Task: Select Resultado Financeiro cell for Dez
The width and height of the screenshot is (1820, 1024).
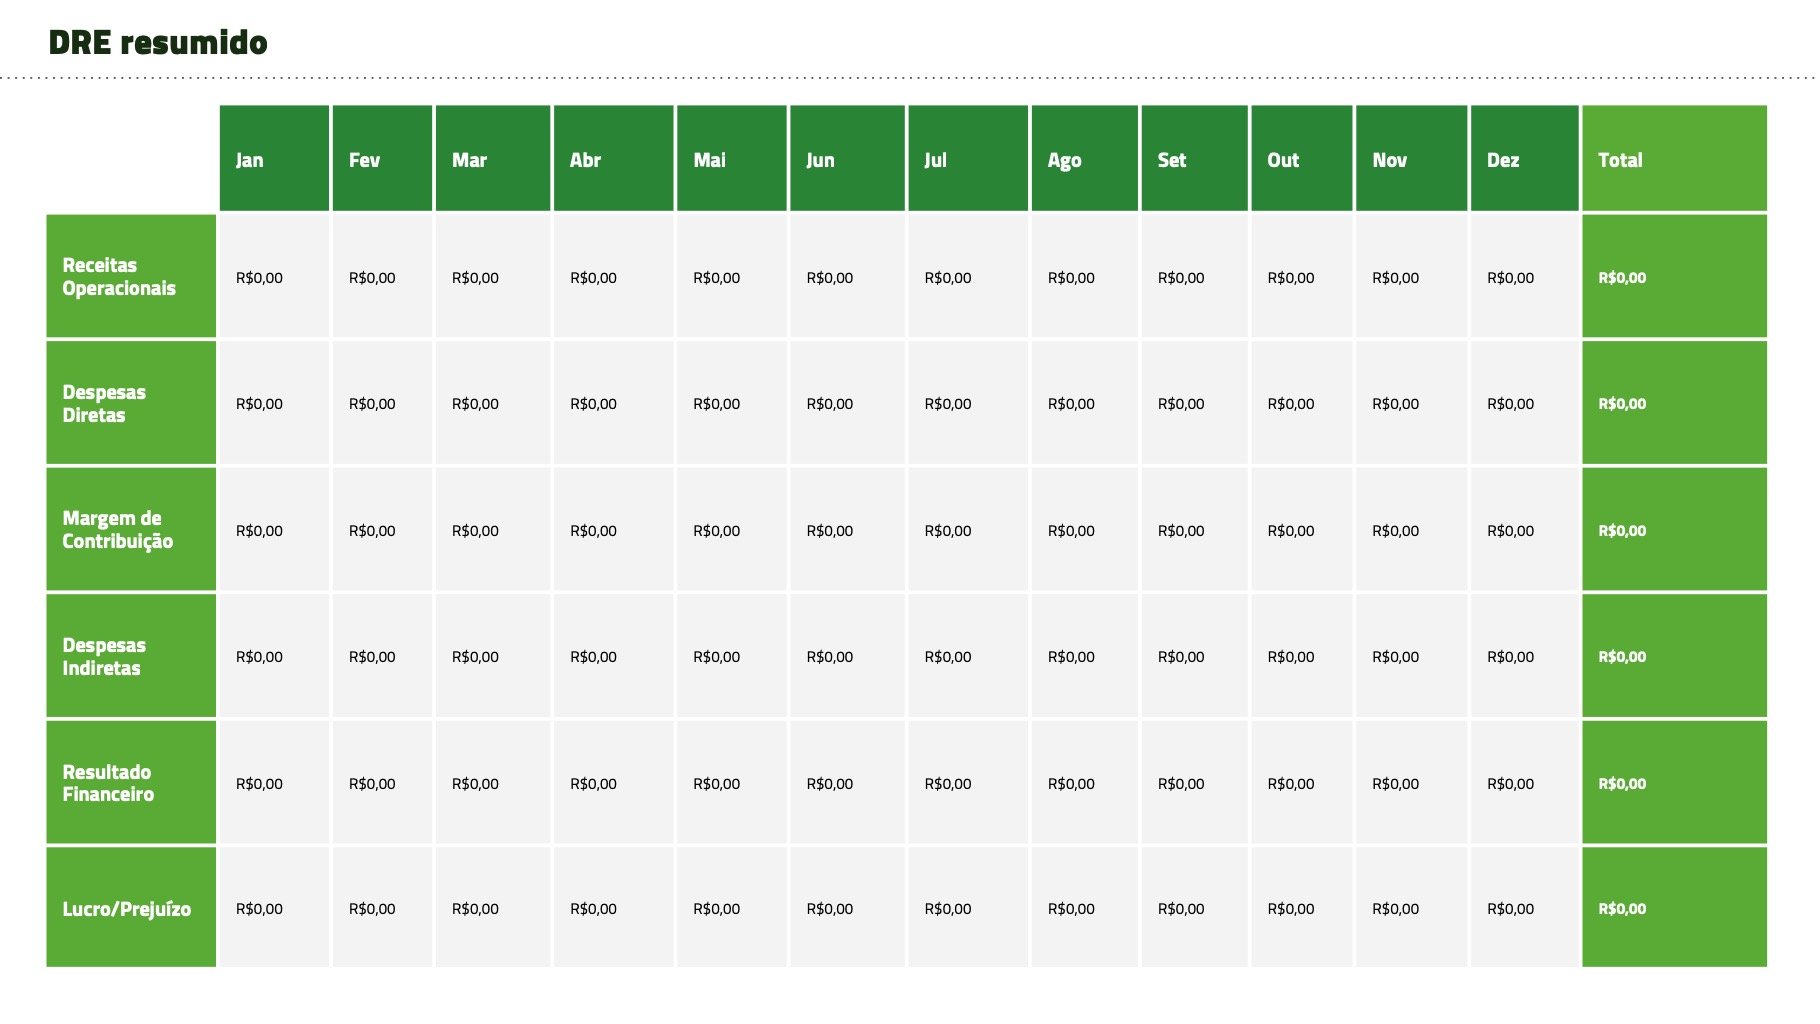Action: tap(1510, 784)
